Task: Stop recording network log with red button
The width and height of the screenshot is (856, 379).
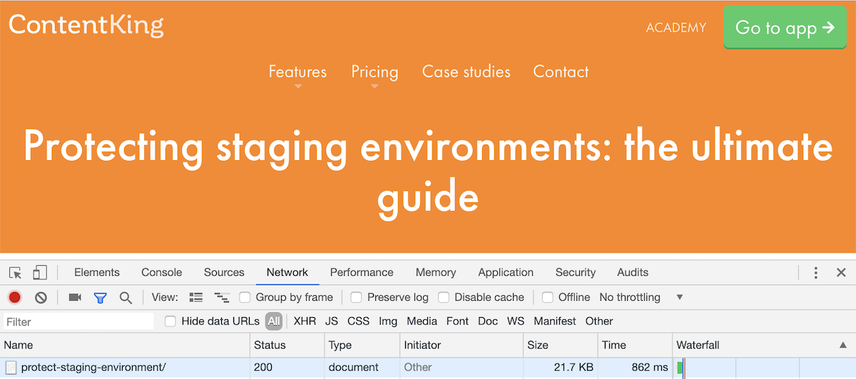Action: (x=15, y=298)
